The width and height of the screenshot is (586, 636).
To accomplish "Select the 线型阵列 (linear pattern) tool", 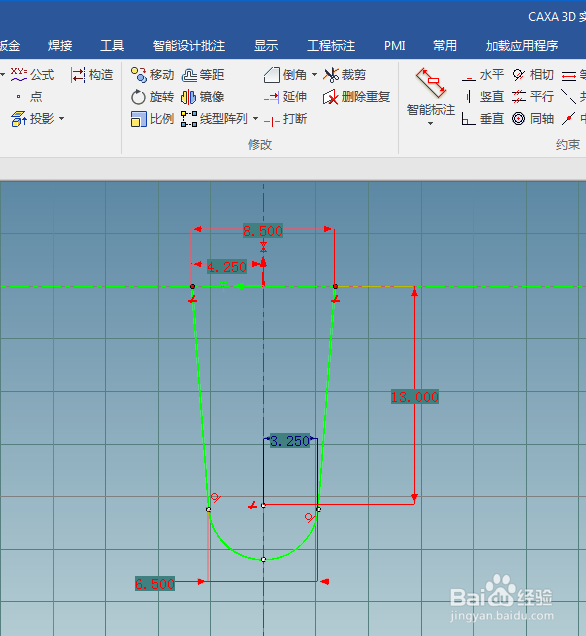I will (x=215, y=118).
